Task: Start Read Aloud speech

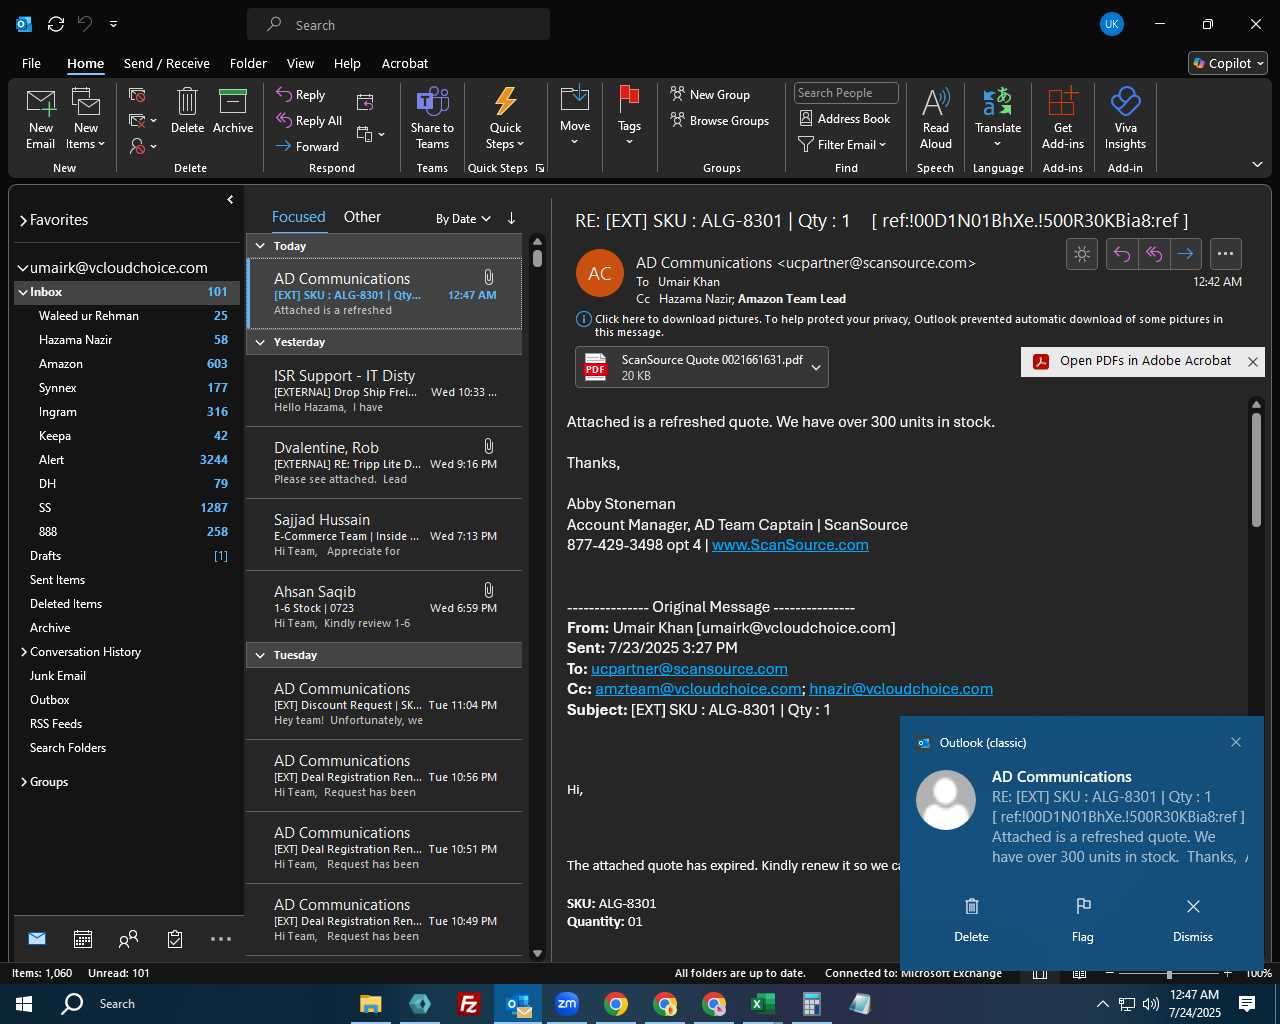Action: coord(936,119)
